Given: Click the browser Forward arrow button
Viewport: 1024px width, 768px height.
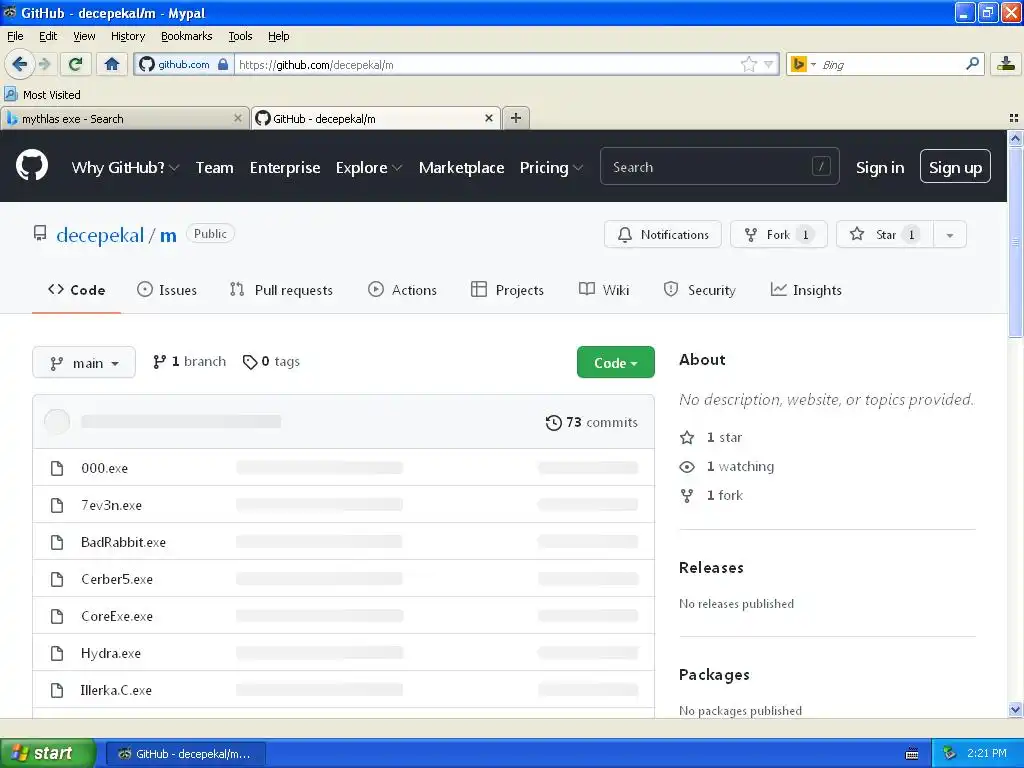Looking at the screenshot, I should click(x=44, y=64).
